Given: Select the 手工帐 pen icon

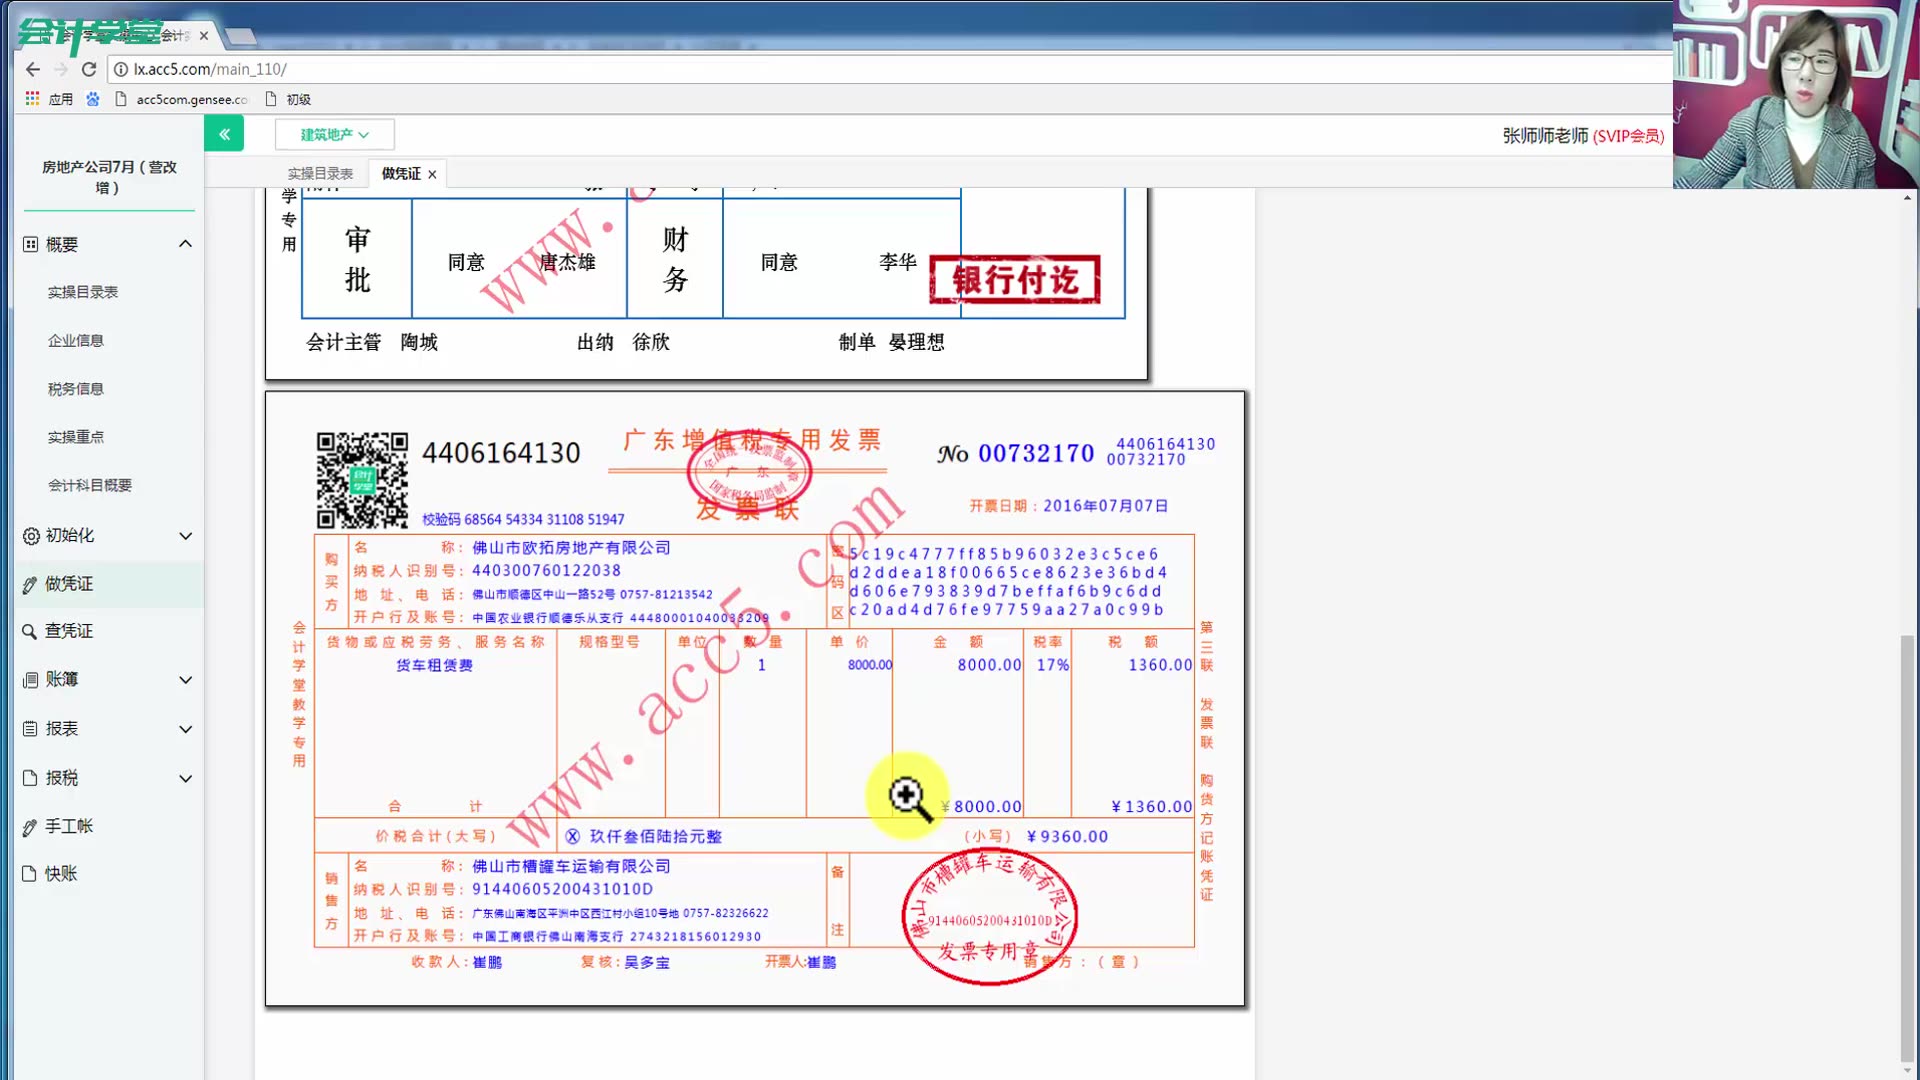Looking at the screenshot, I should tap(30, 826).
